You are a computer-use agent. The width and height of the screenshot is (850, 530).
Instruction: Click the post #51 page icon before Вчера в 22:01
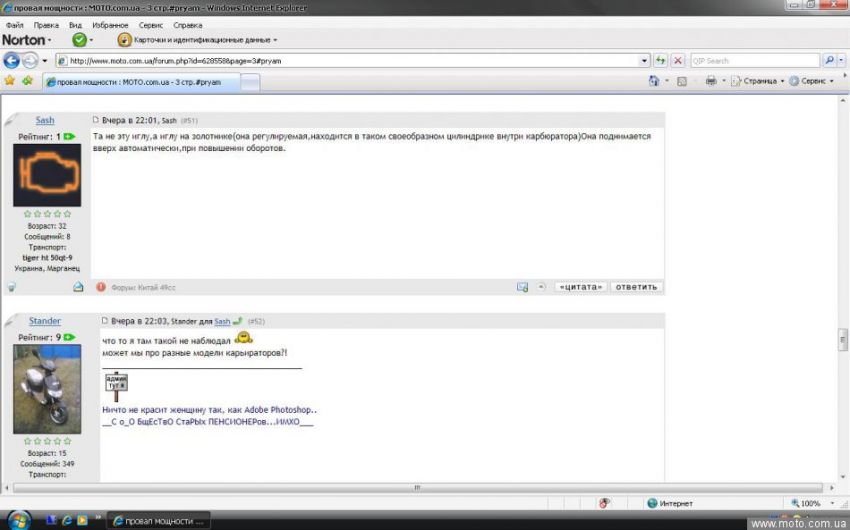pyautogui.click(x=96, y=120)
